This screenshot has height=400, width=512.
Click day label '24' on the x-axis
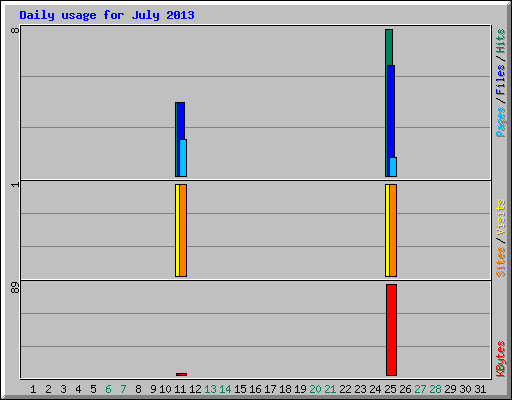375,389
